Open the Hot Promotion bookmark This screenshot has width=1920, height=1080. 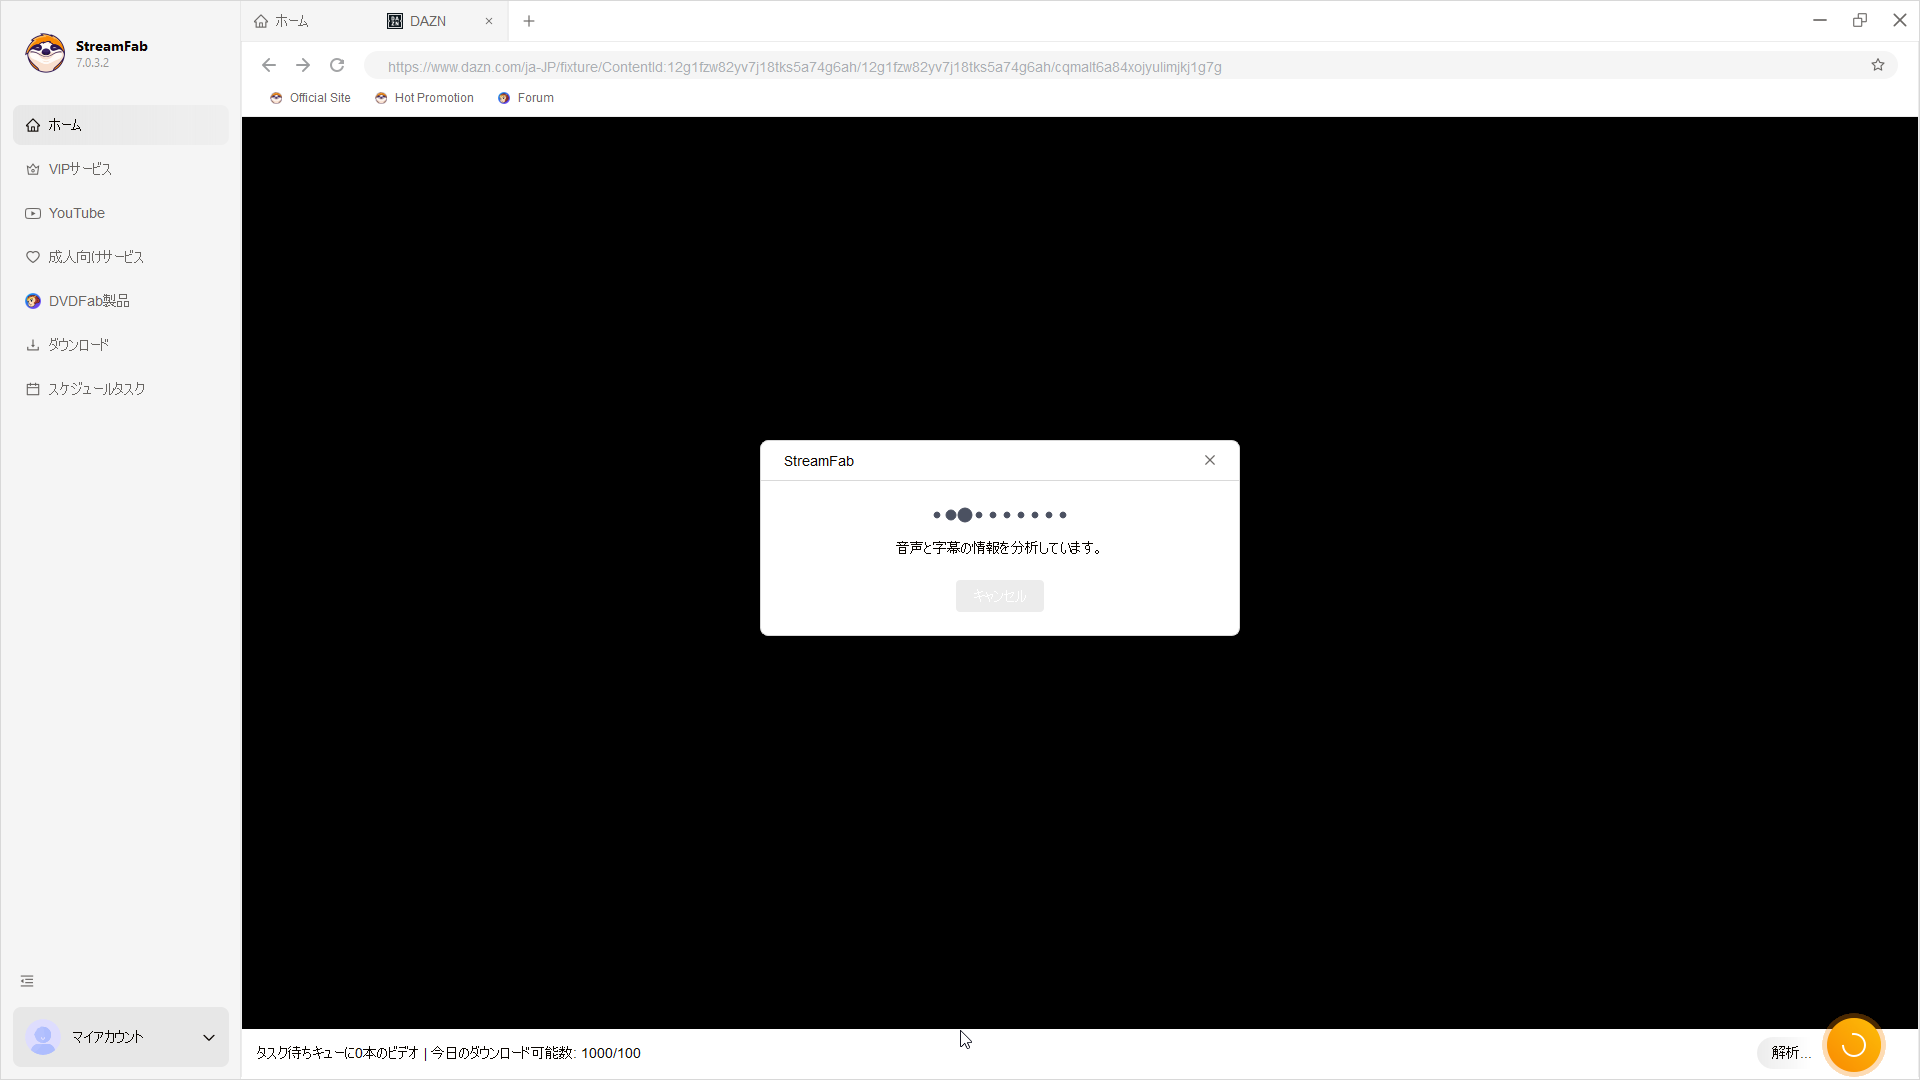pyautogui.click(x=424, y=98)
